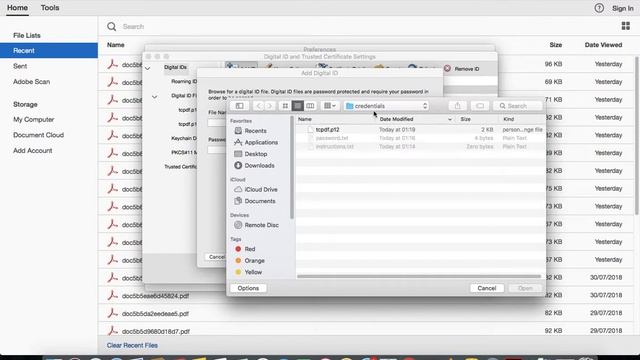
Task: Open doc5b5eae6d45824.pdf in recent list
Action: [x=155, y=296]
